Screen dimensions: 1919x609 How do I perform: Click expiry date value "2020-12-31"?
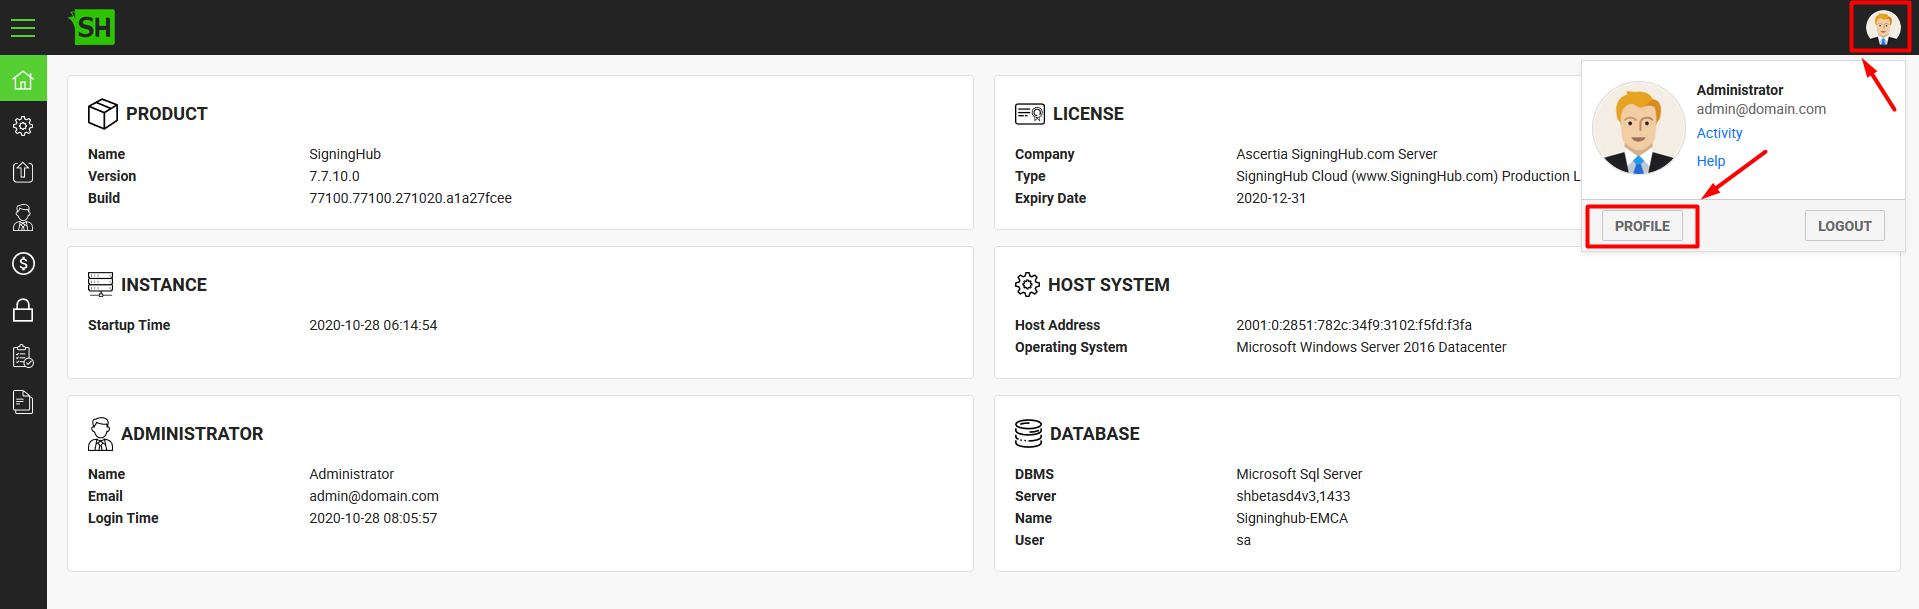pos(1271,198)
